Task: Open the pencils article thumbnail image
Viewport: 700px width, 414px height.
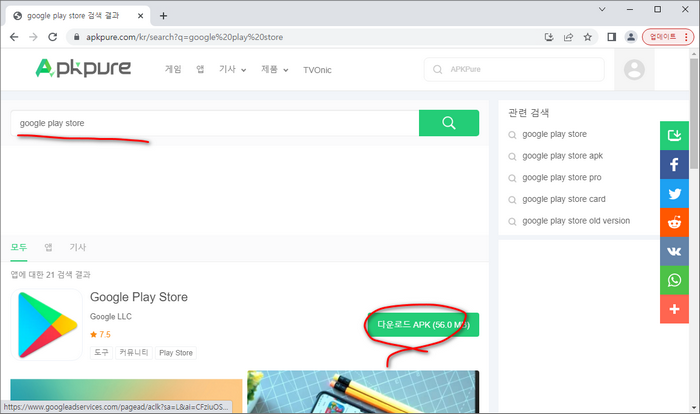Action: (363, 391)
